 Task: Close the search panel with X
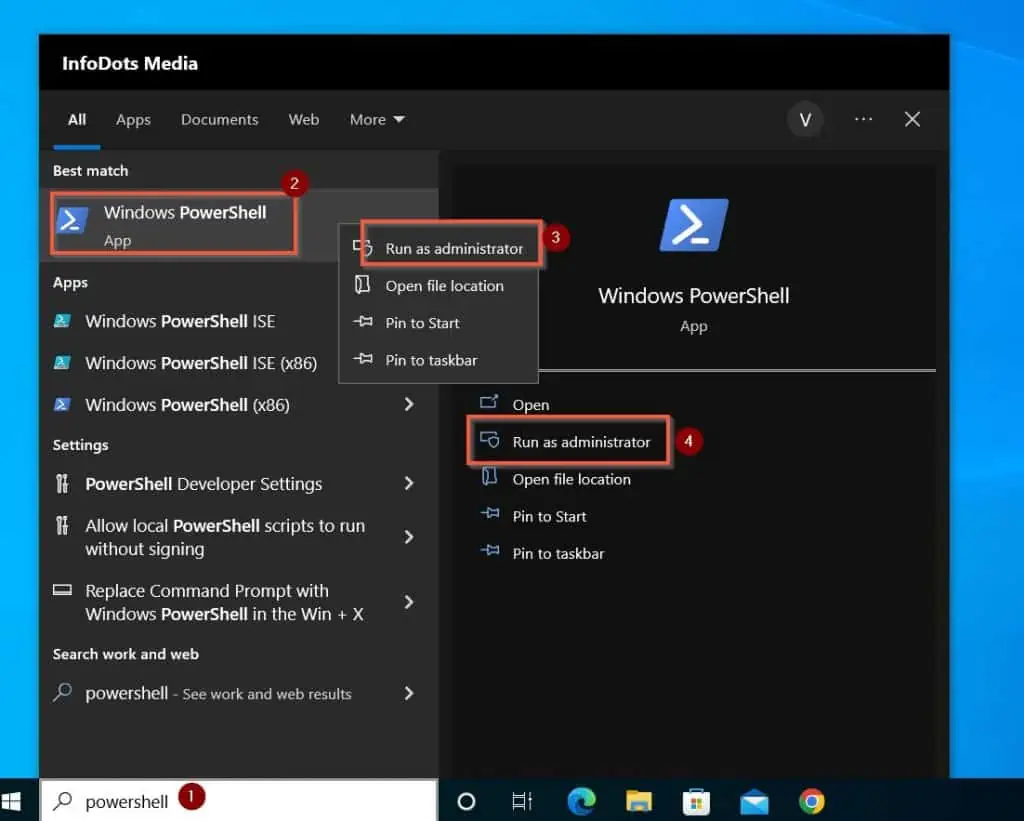point(912,120)
